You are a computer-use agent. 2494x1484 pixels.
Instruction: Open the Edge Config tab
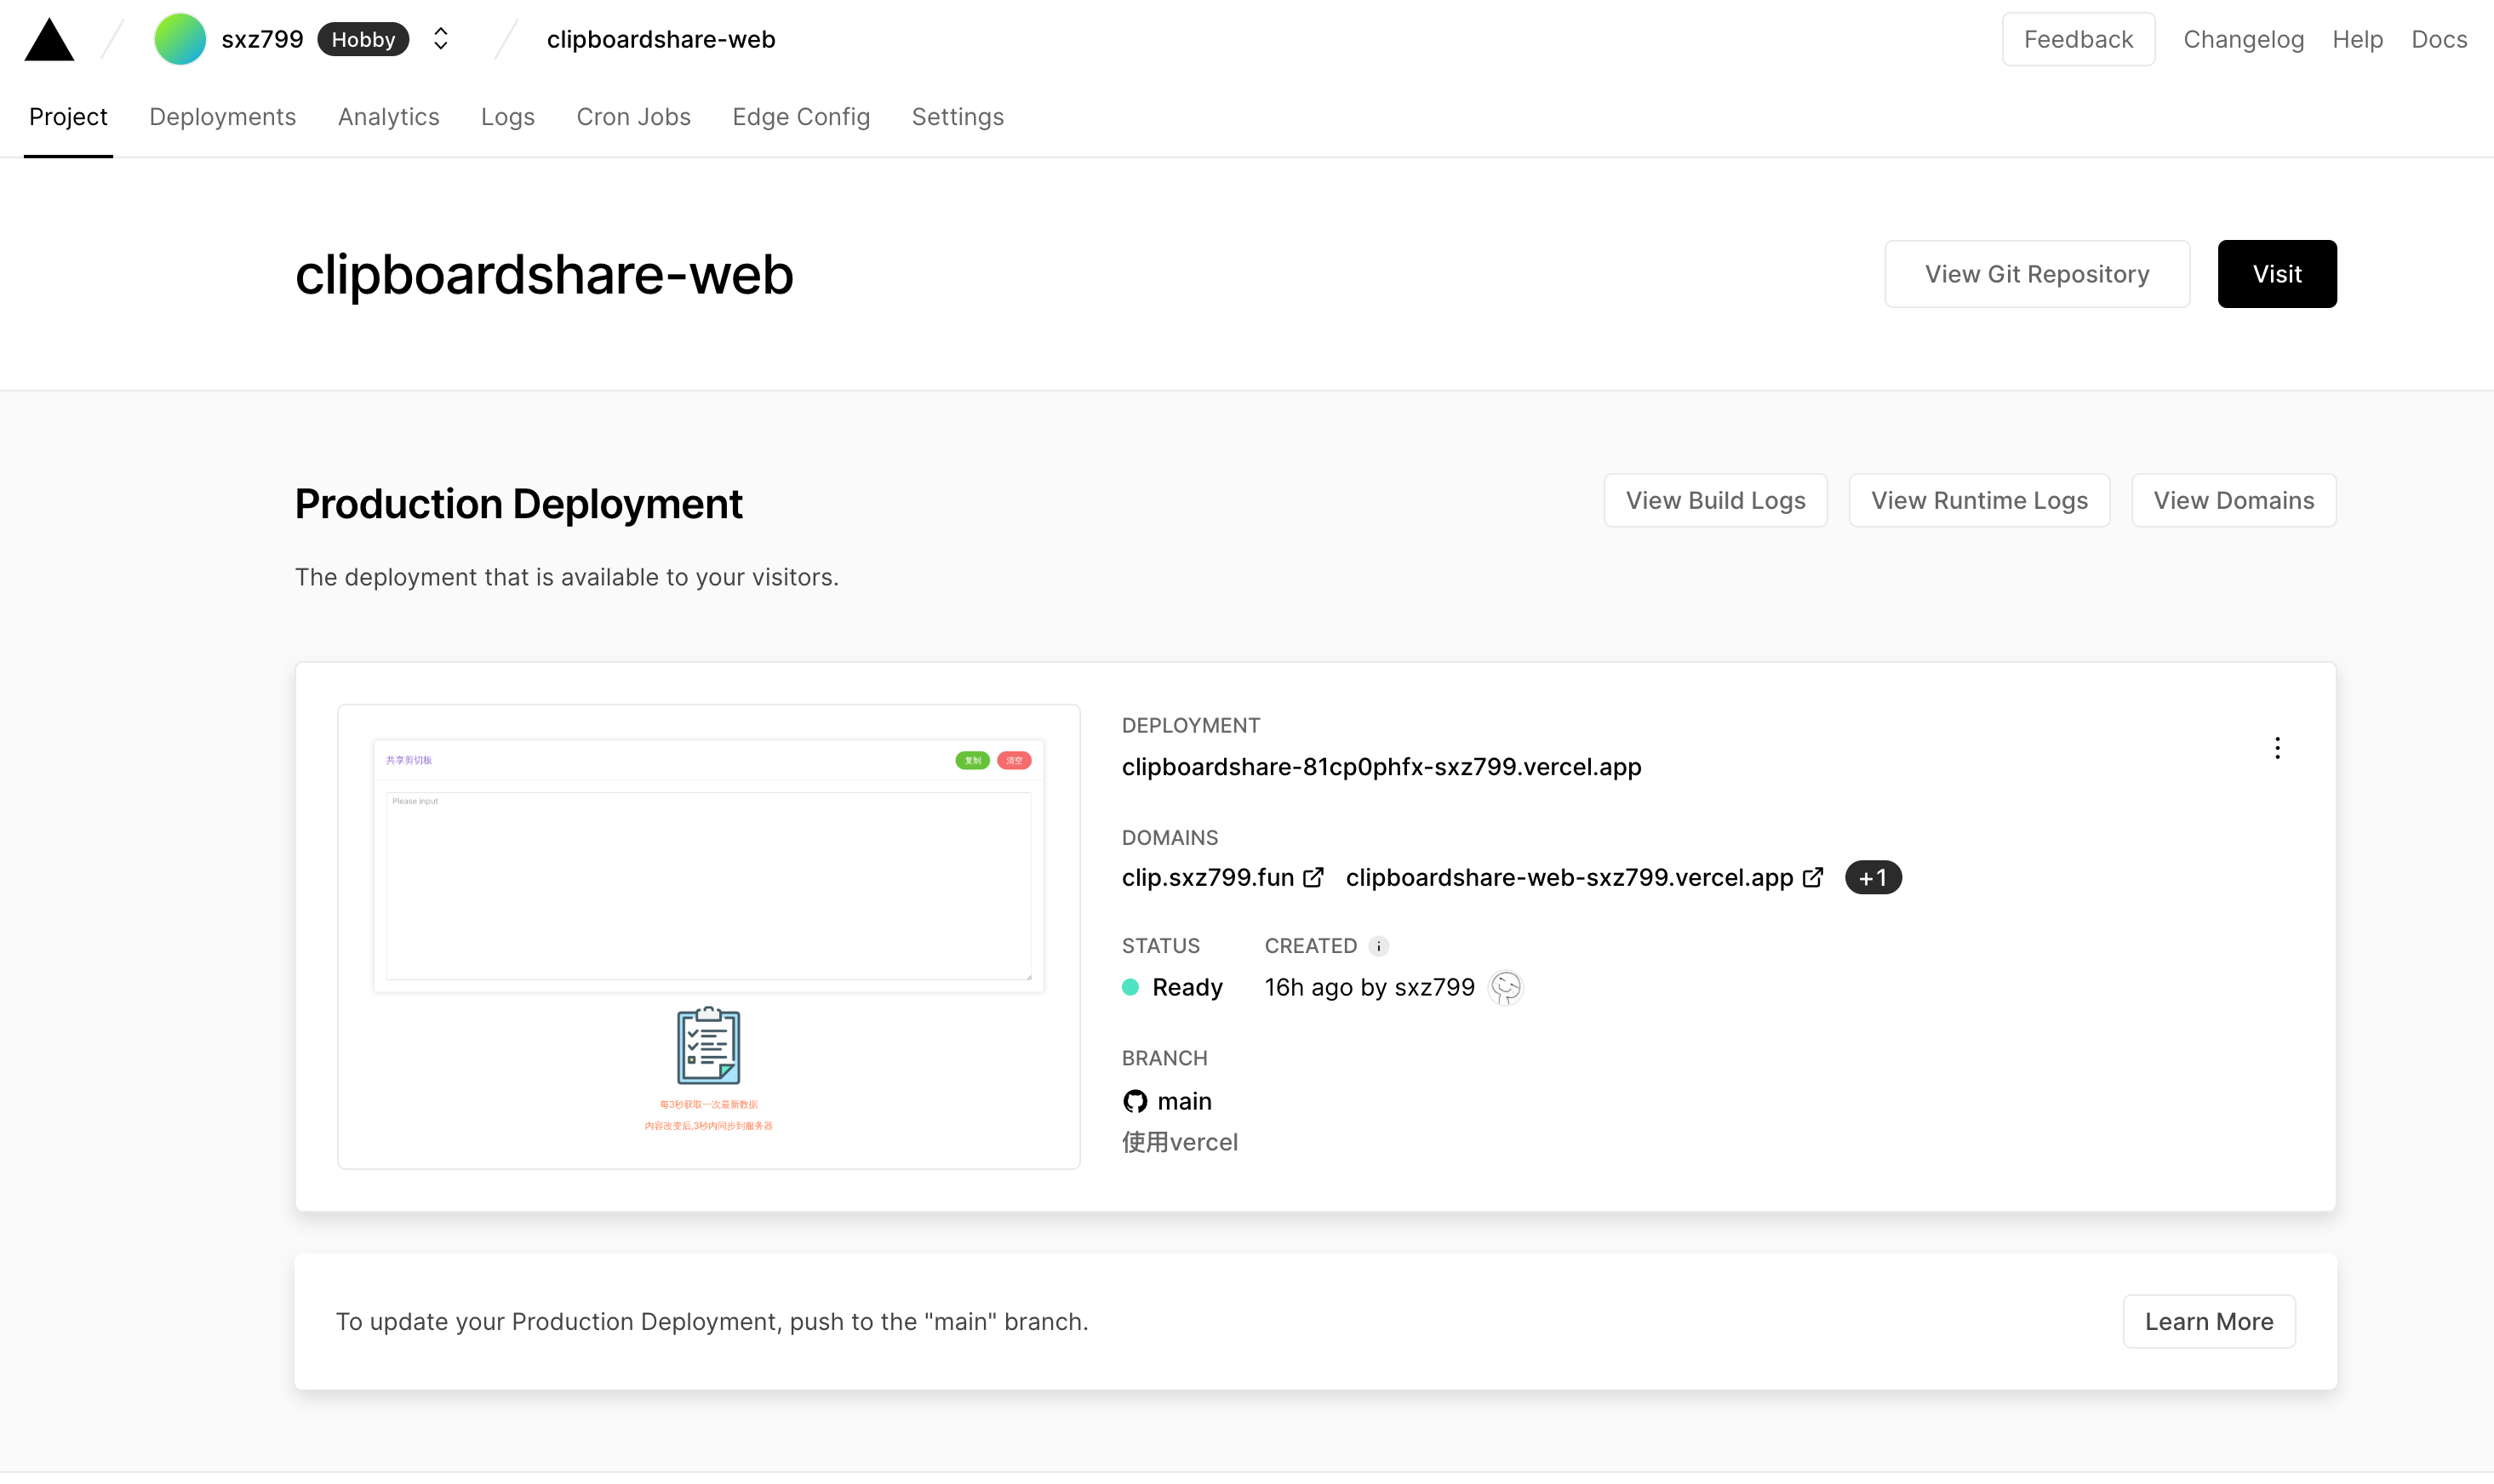[x=801, y=117]
